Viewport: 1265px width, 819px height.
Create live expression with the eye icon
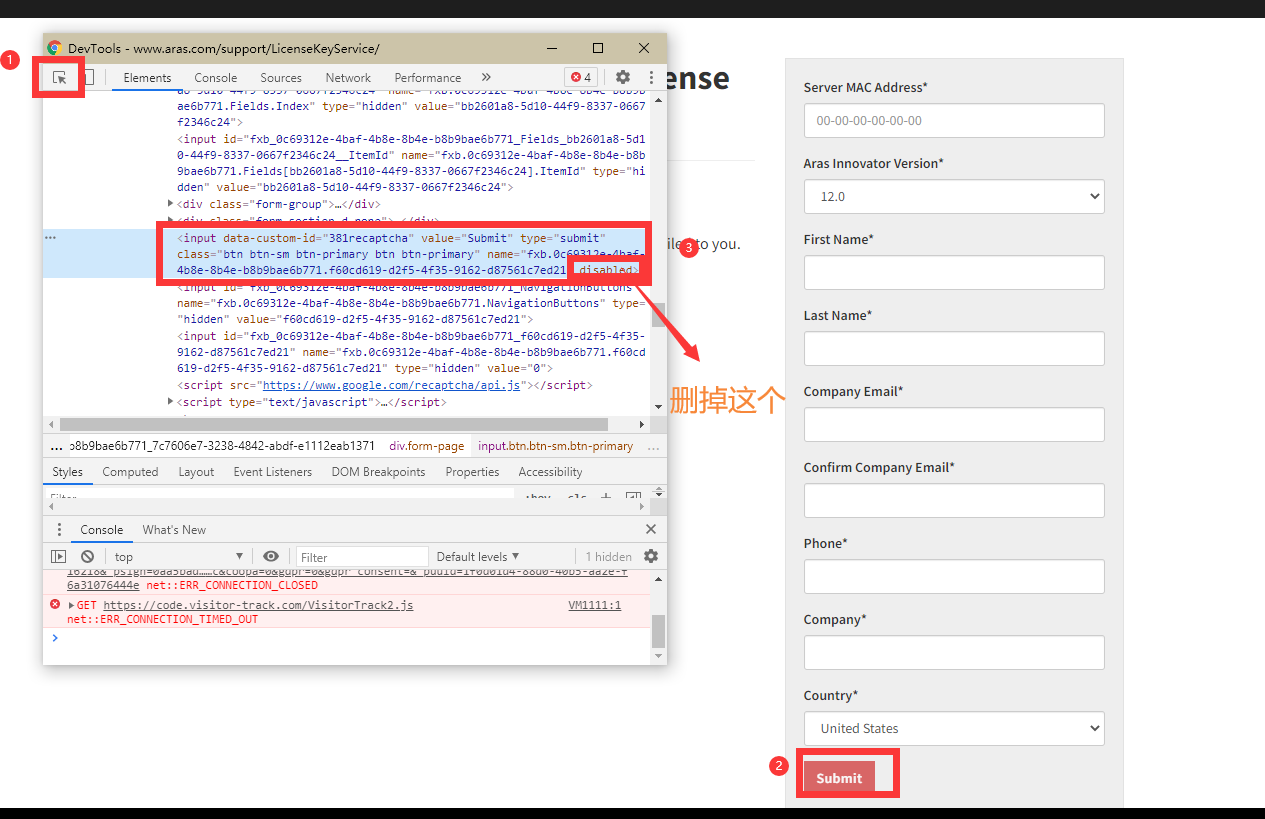271,556
